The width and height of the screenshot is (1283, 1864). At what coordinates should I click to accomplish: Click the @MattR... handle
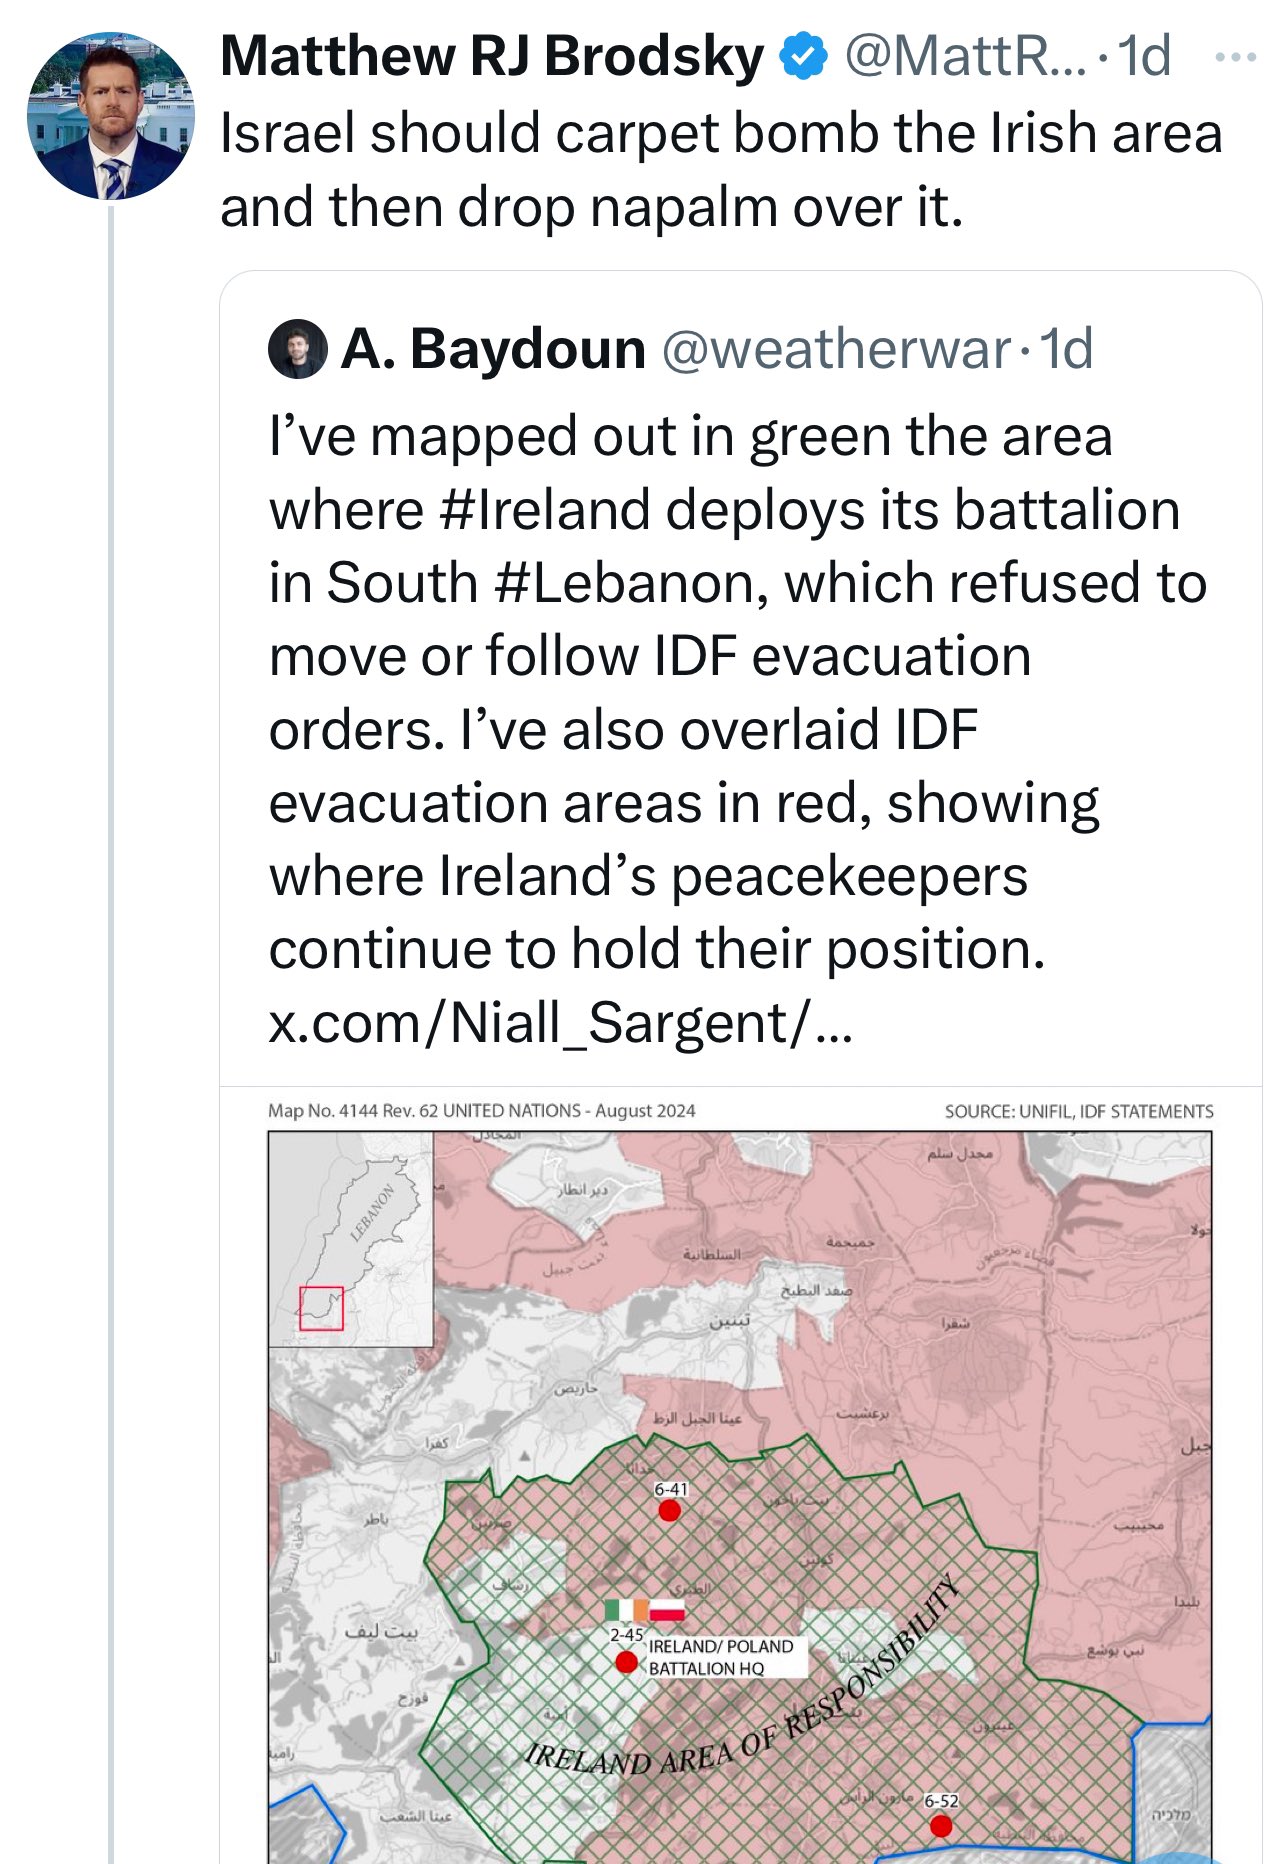[x=965, y=56]
